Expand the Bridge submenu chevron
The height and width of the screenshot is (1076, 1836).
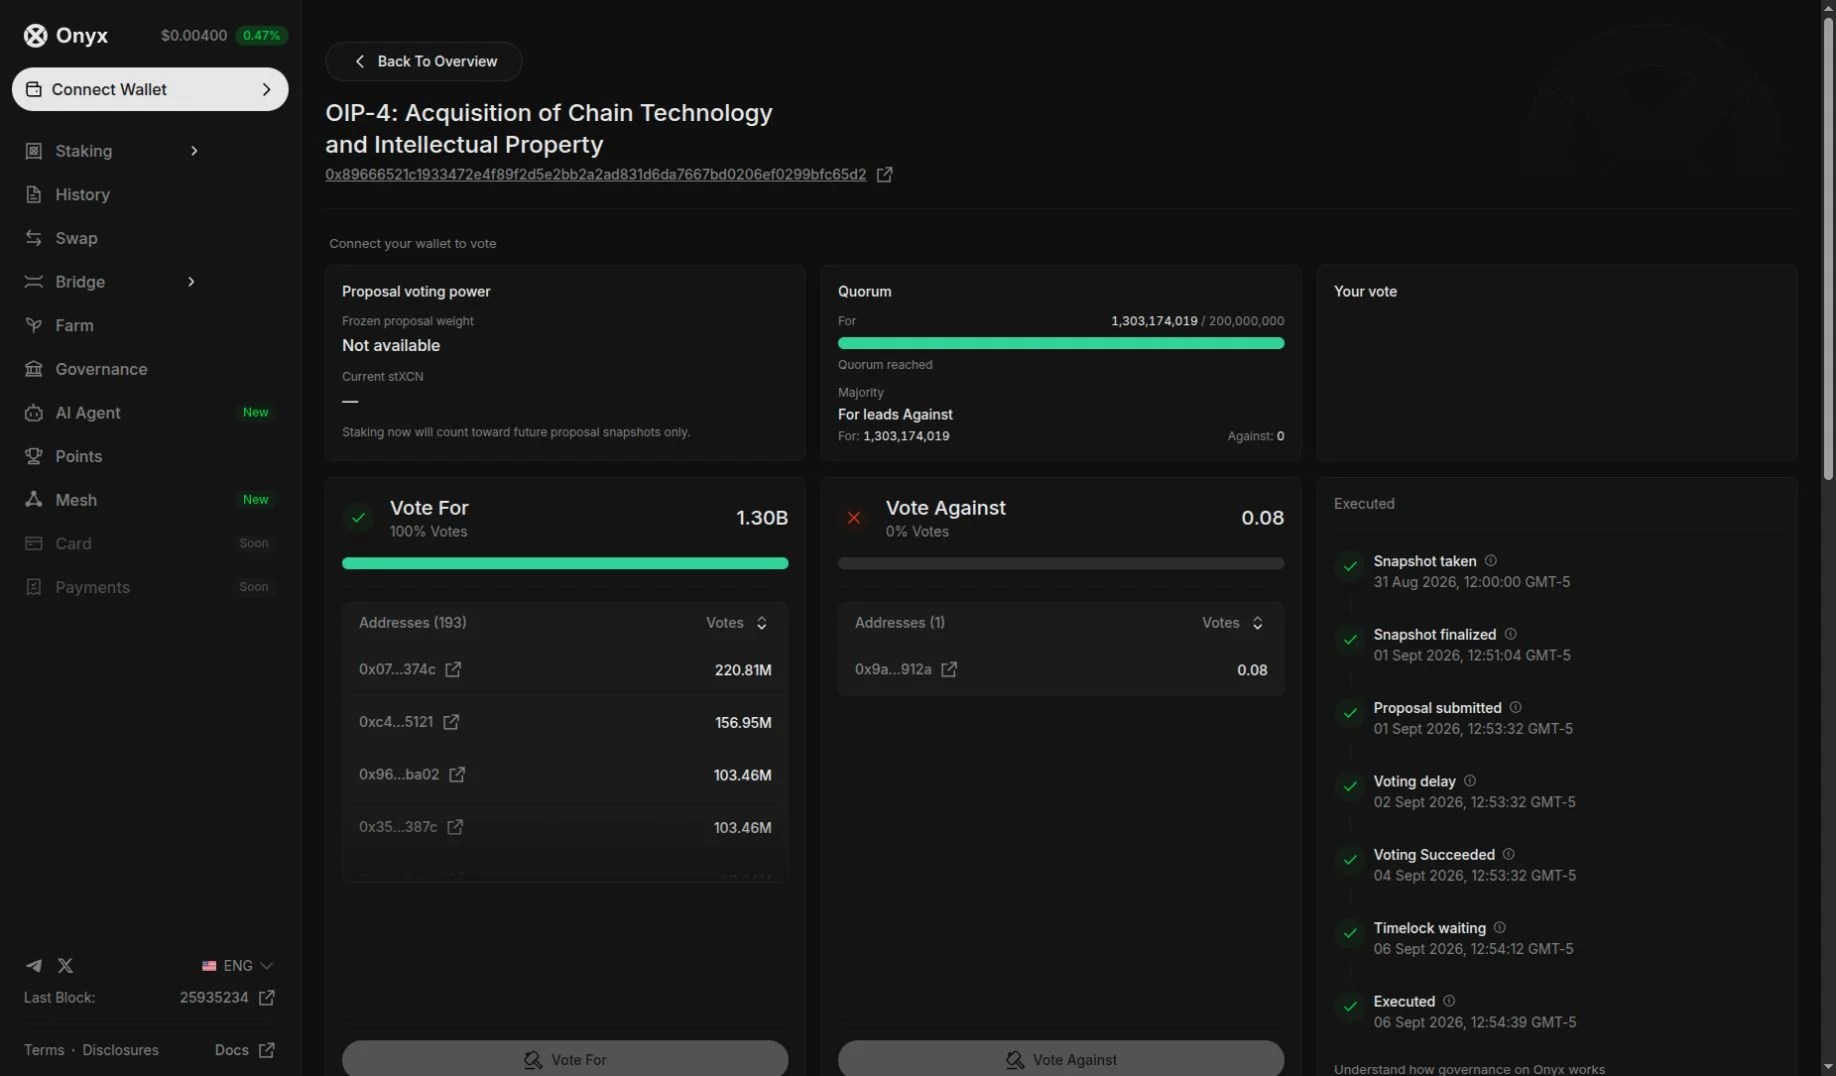pos(191,282)
